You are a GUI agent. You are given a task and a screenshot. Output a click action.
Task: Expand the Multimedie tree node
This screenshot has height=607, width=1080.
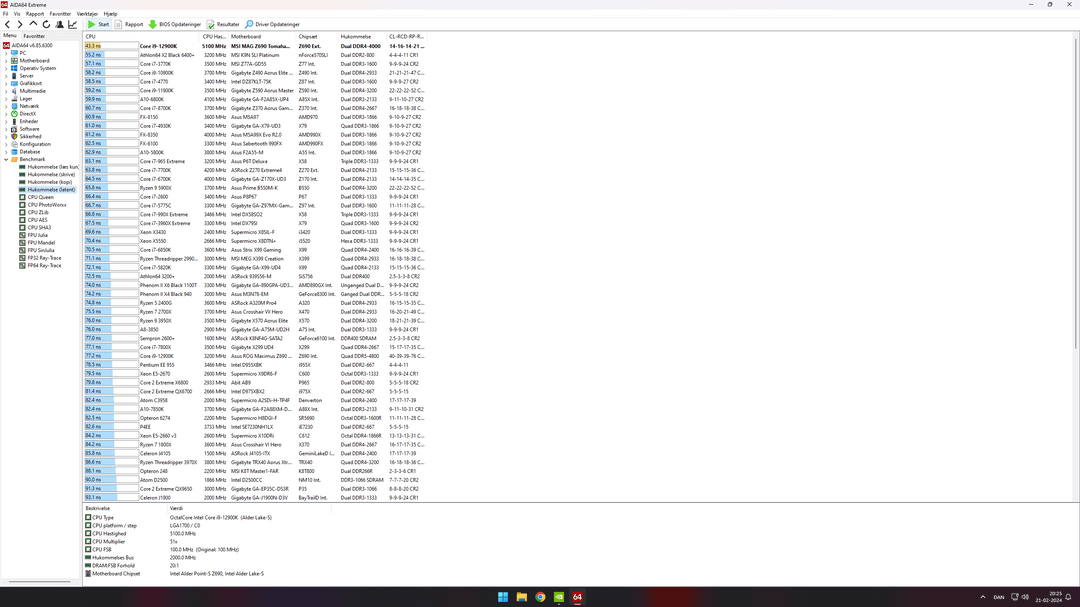pyautogui.click(x=6, y=91)
